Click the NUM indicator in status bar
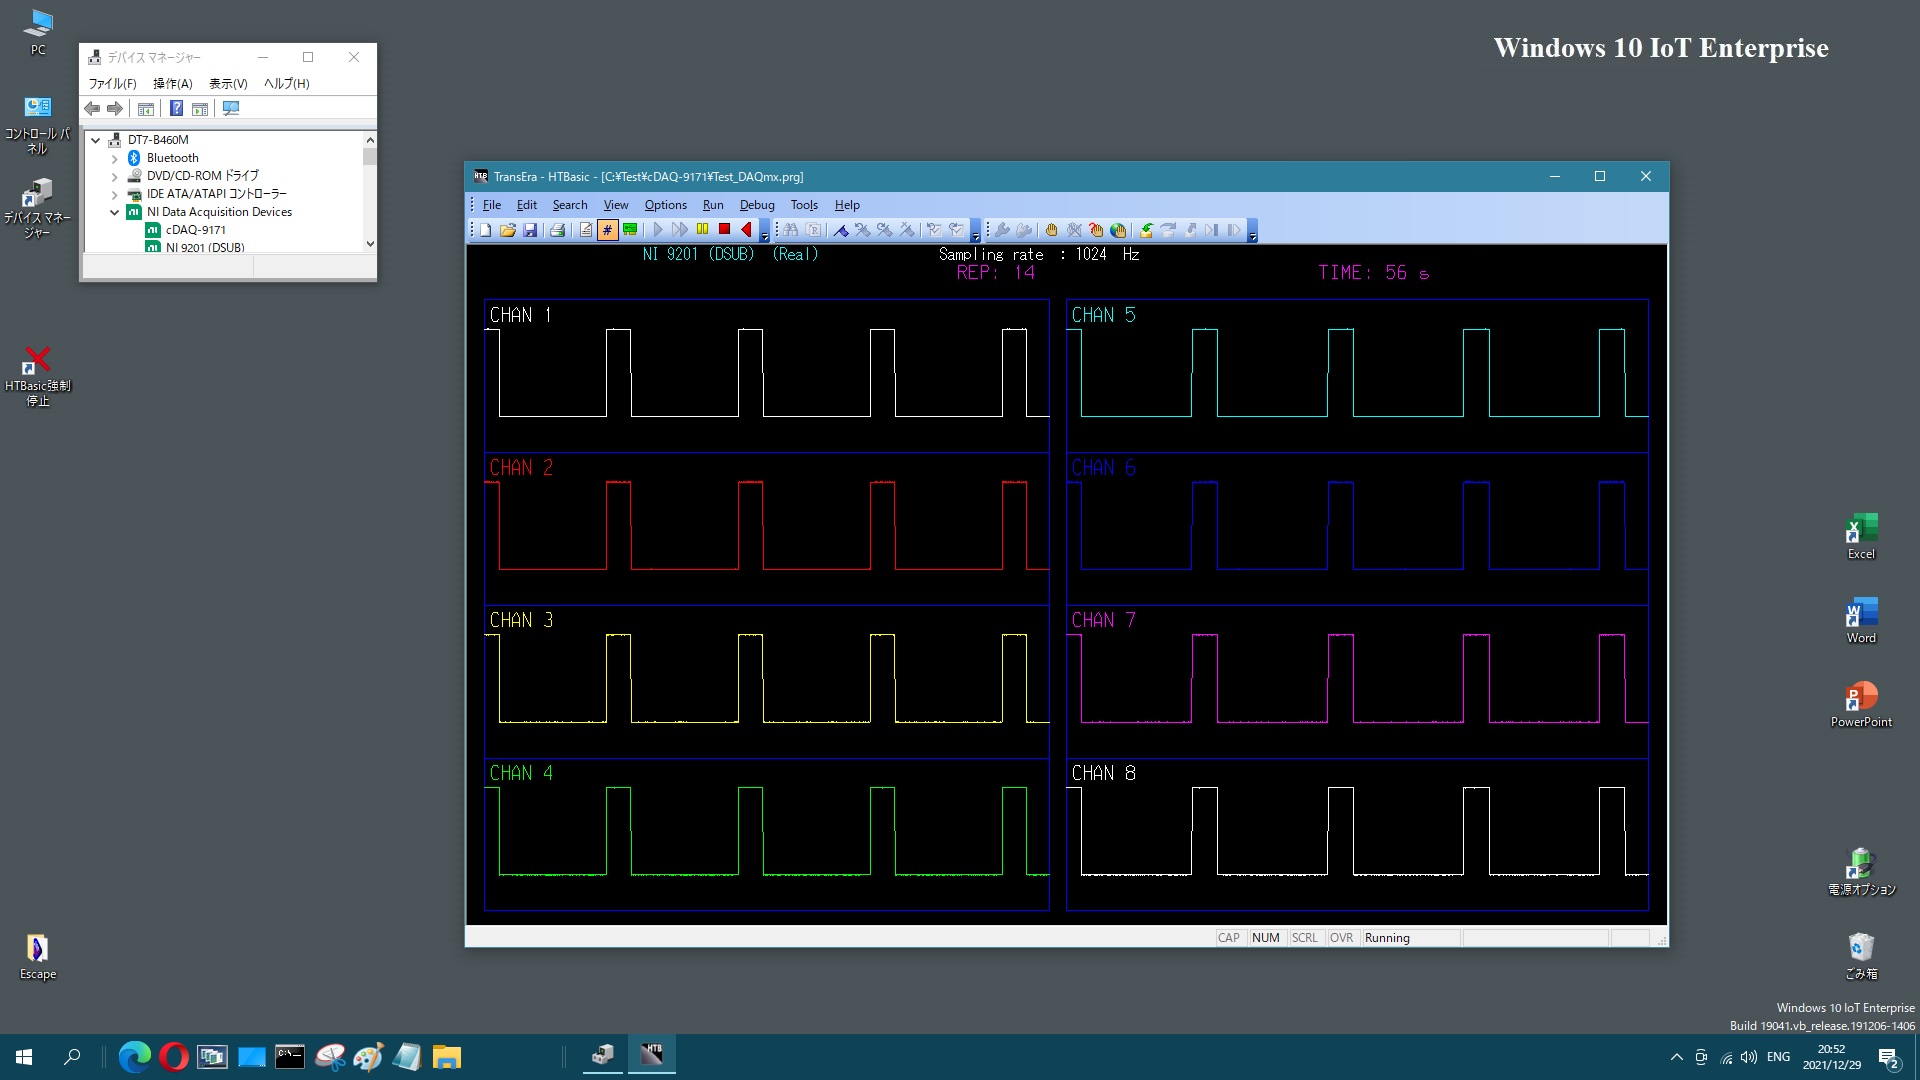 [x=1265, y=938]
